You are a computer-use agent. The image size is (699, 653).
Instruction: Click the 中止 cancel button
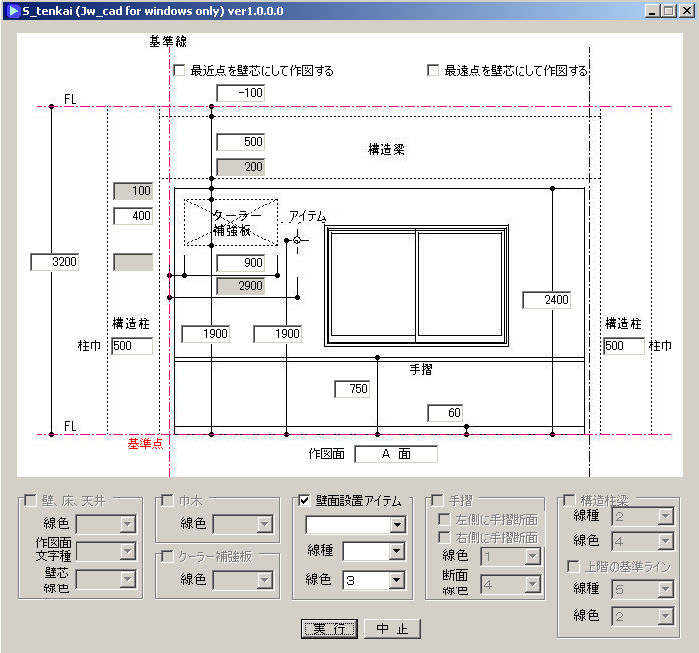pos(391,629)
